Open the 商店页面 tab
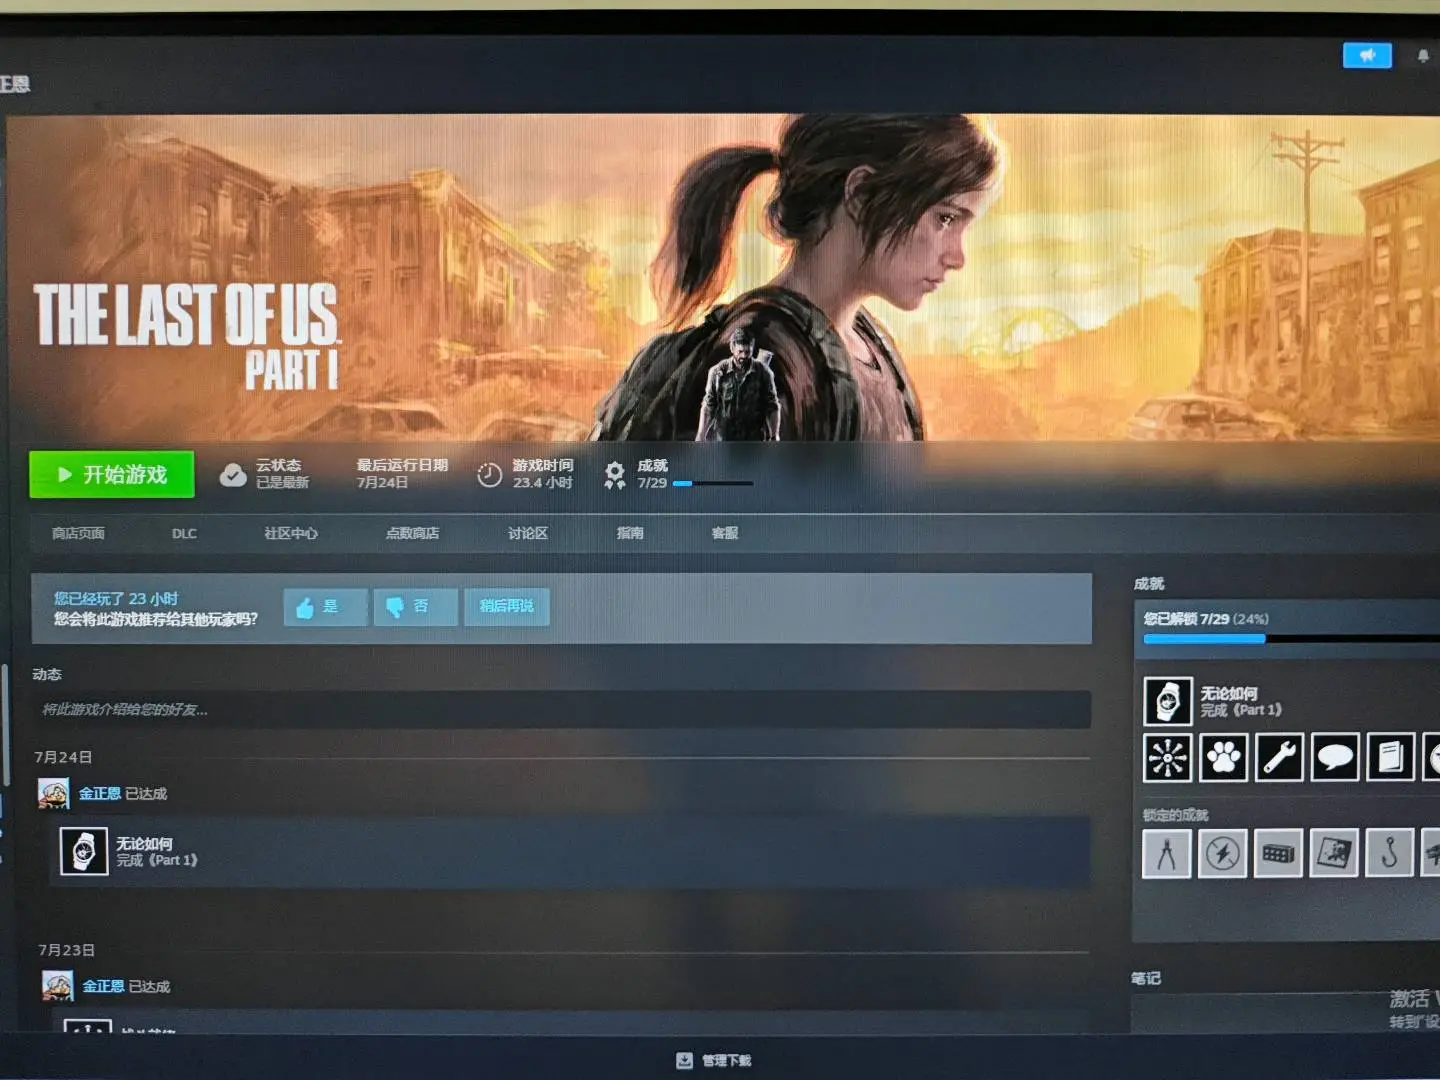Viewport: 1440px width, 1080px height. [78, 533]
